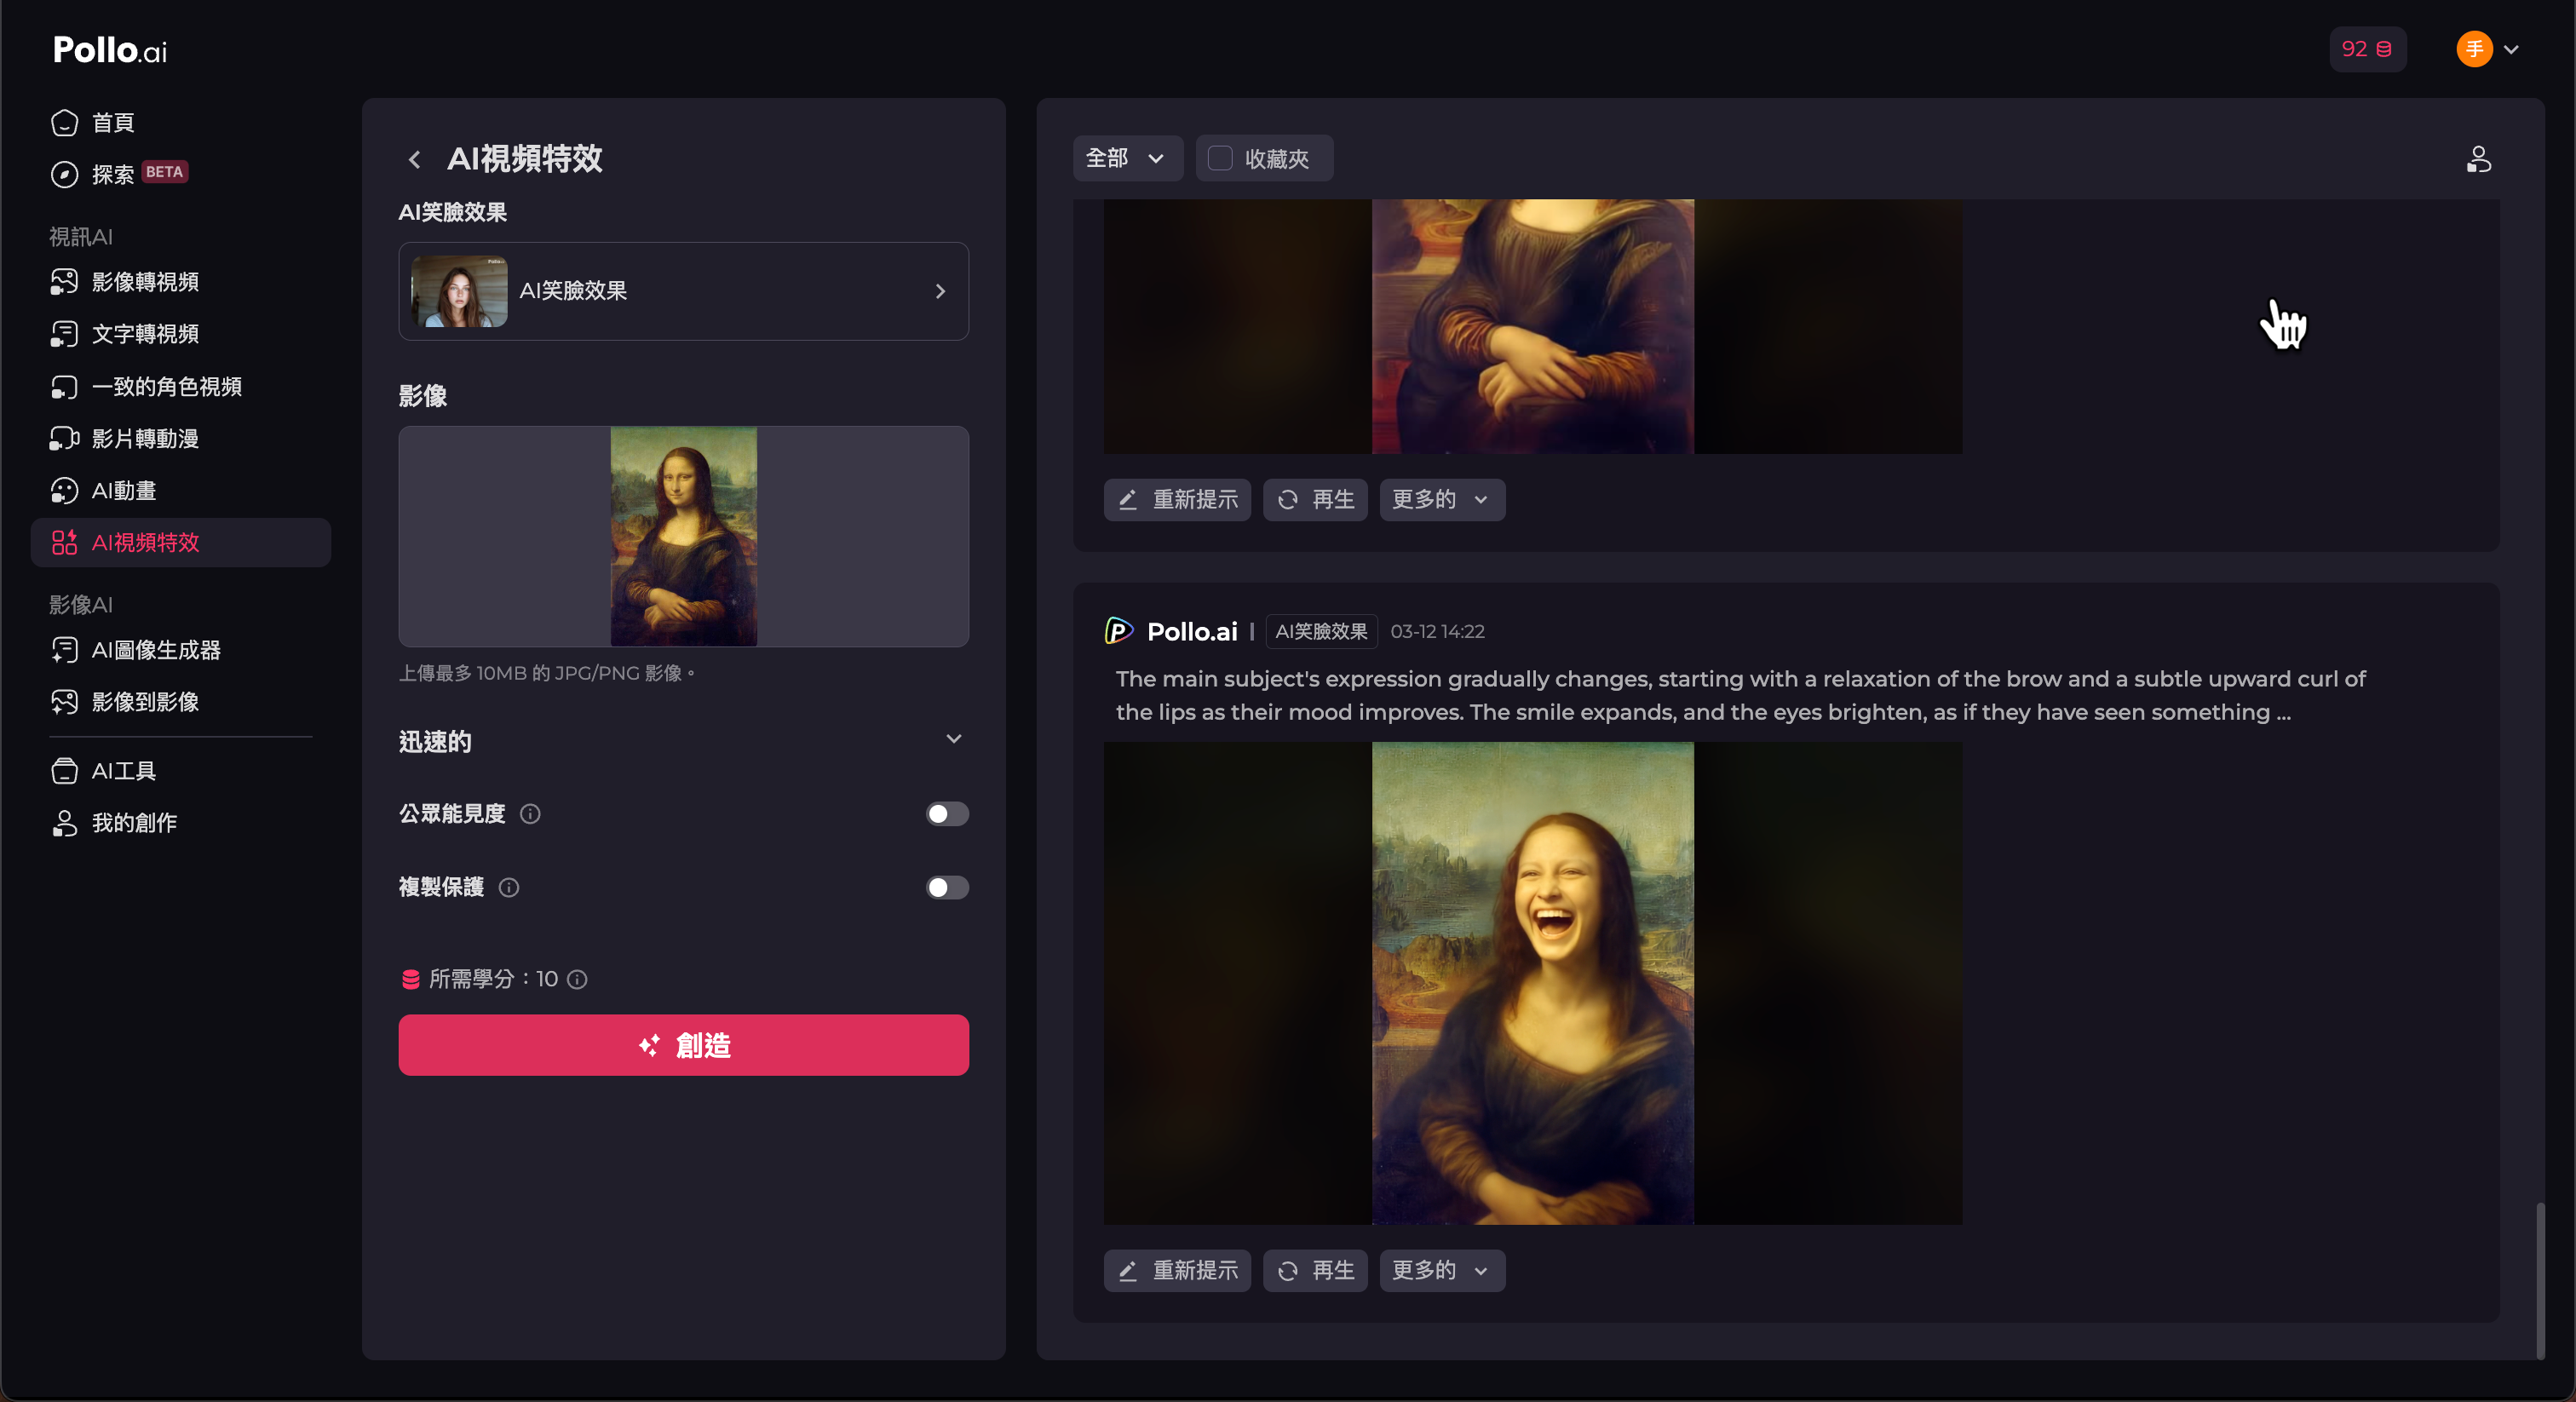The width and height of the screenshot is (2576, 1402).
Task: Click the Pollo.ai logo in header
Action: pyautogui.click(x=110, y=50)
